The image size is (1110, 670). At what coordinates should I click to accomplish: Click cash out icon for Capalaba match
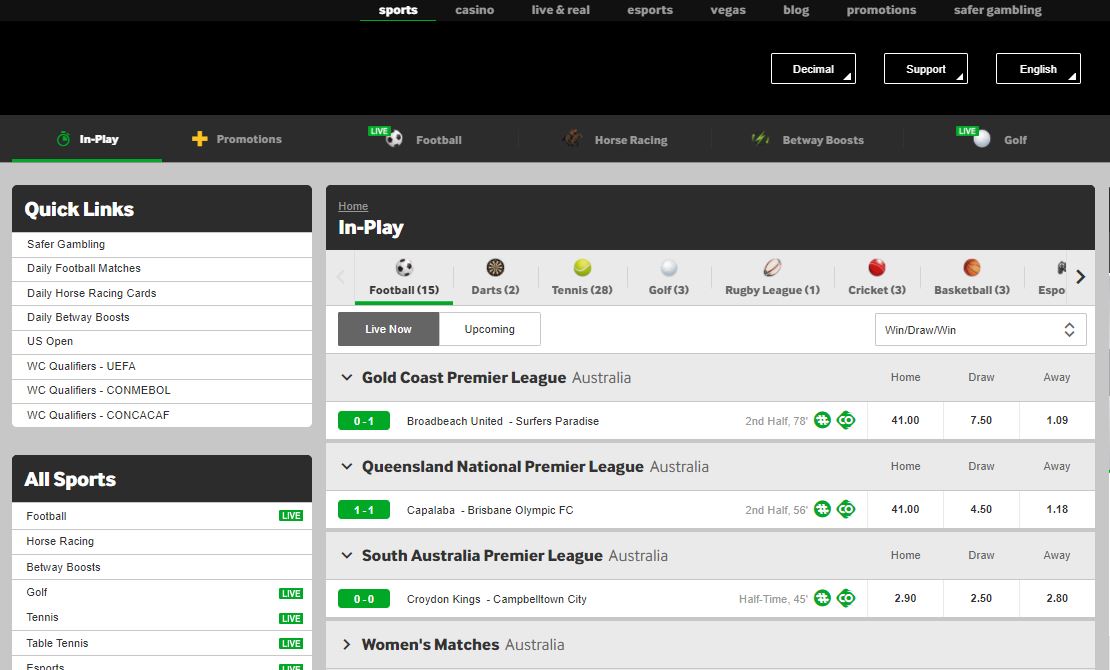tap(846, 509)
